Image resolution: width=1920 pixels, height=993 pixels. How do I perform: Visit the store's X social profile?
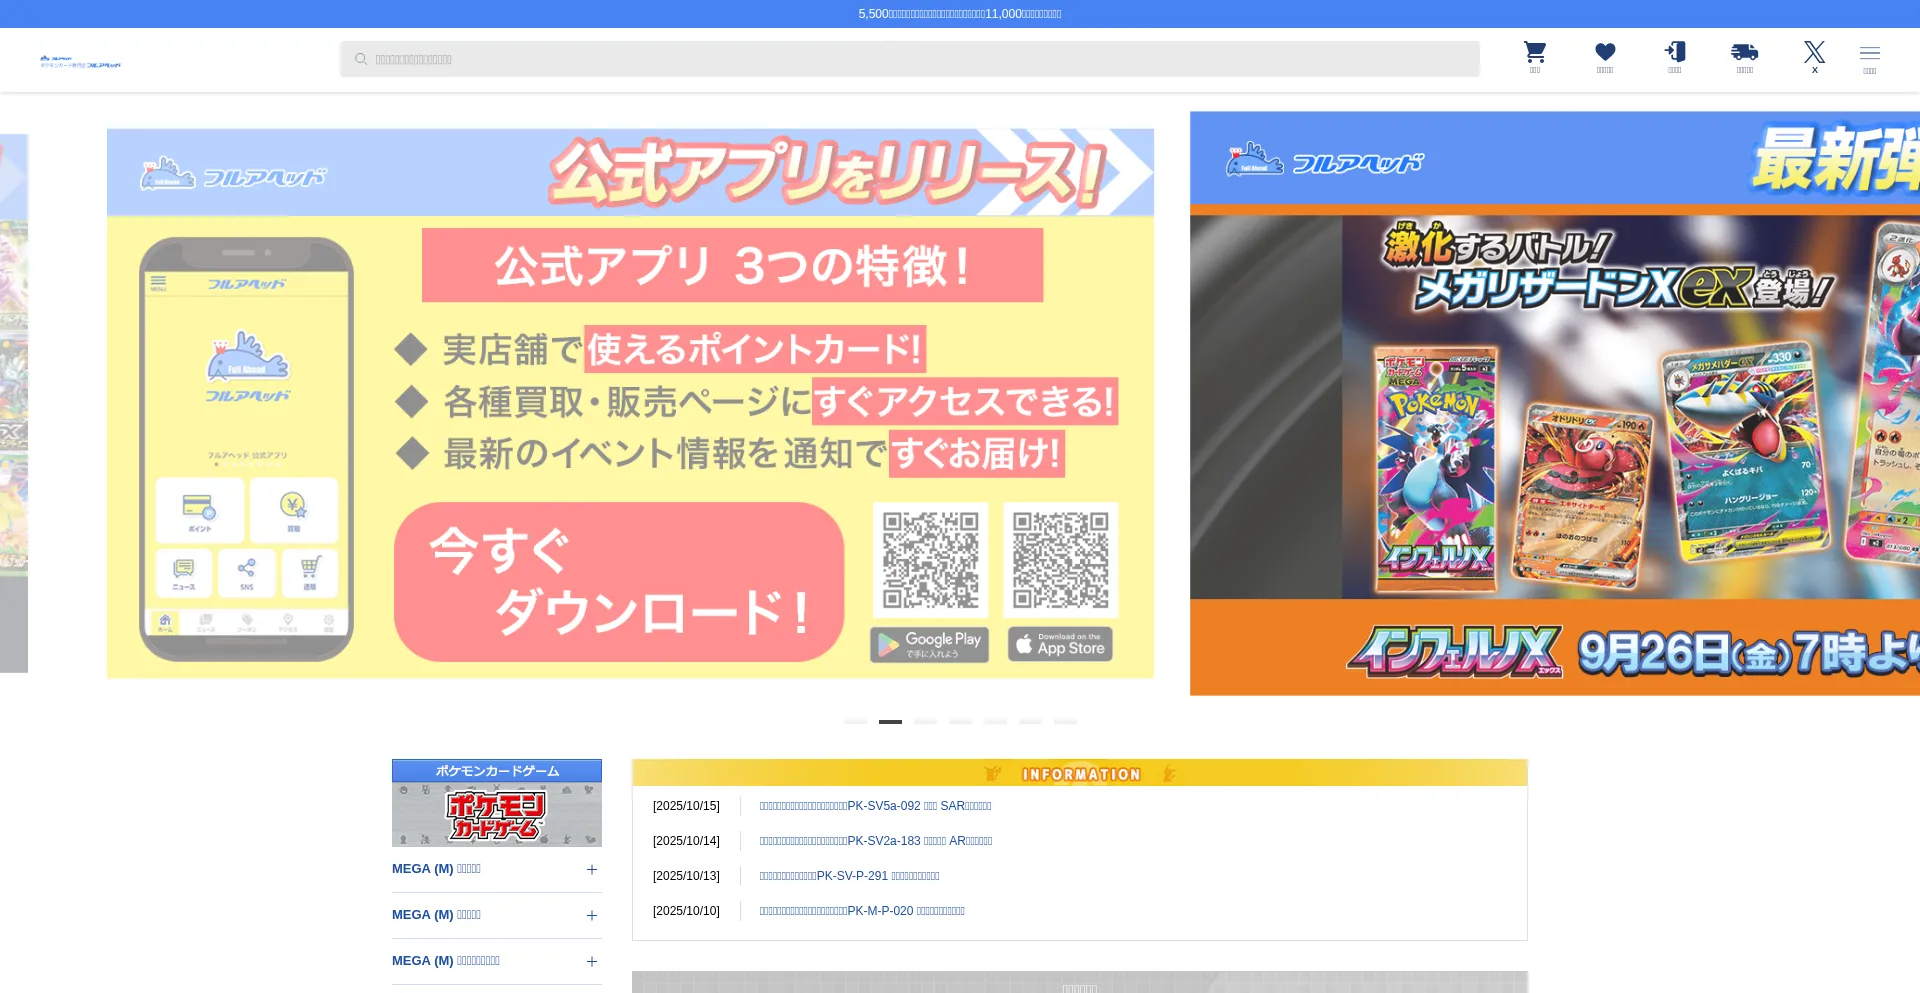[1814, 56]
